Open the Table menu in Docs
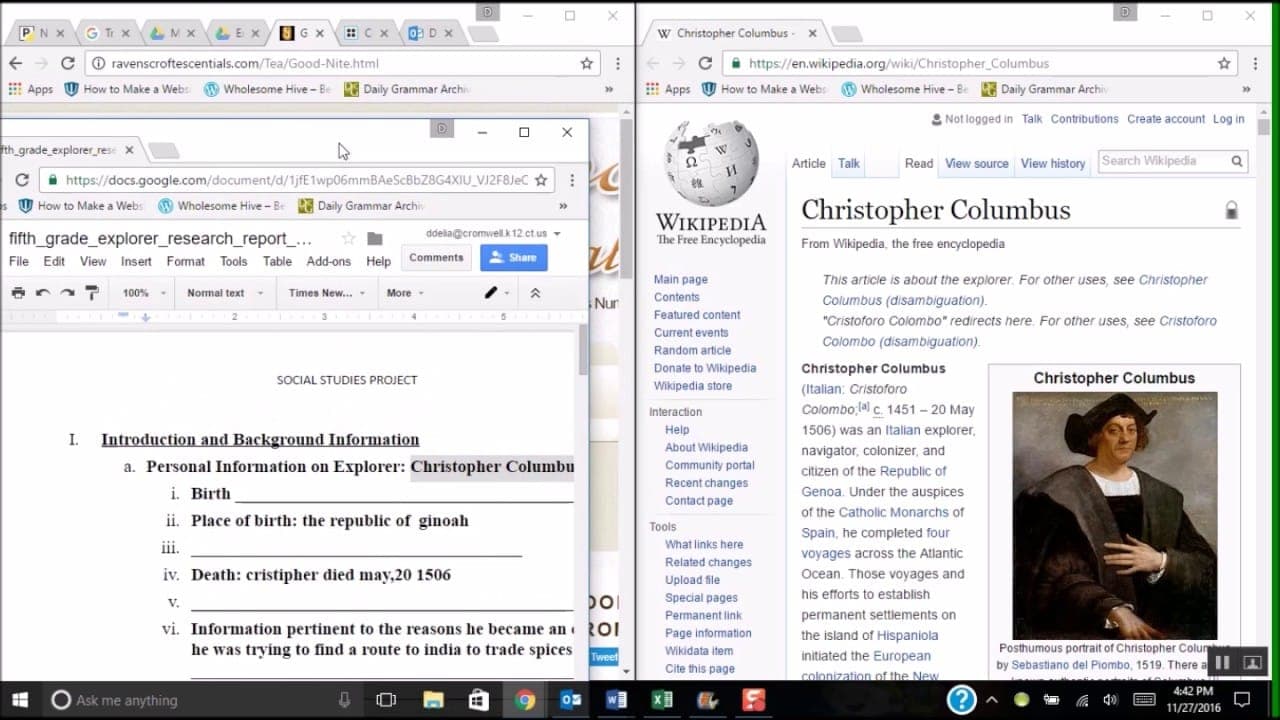The height and width of the screenshot is (720, 1280). click(x=277, y=262)
